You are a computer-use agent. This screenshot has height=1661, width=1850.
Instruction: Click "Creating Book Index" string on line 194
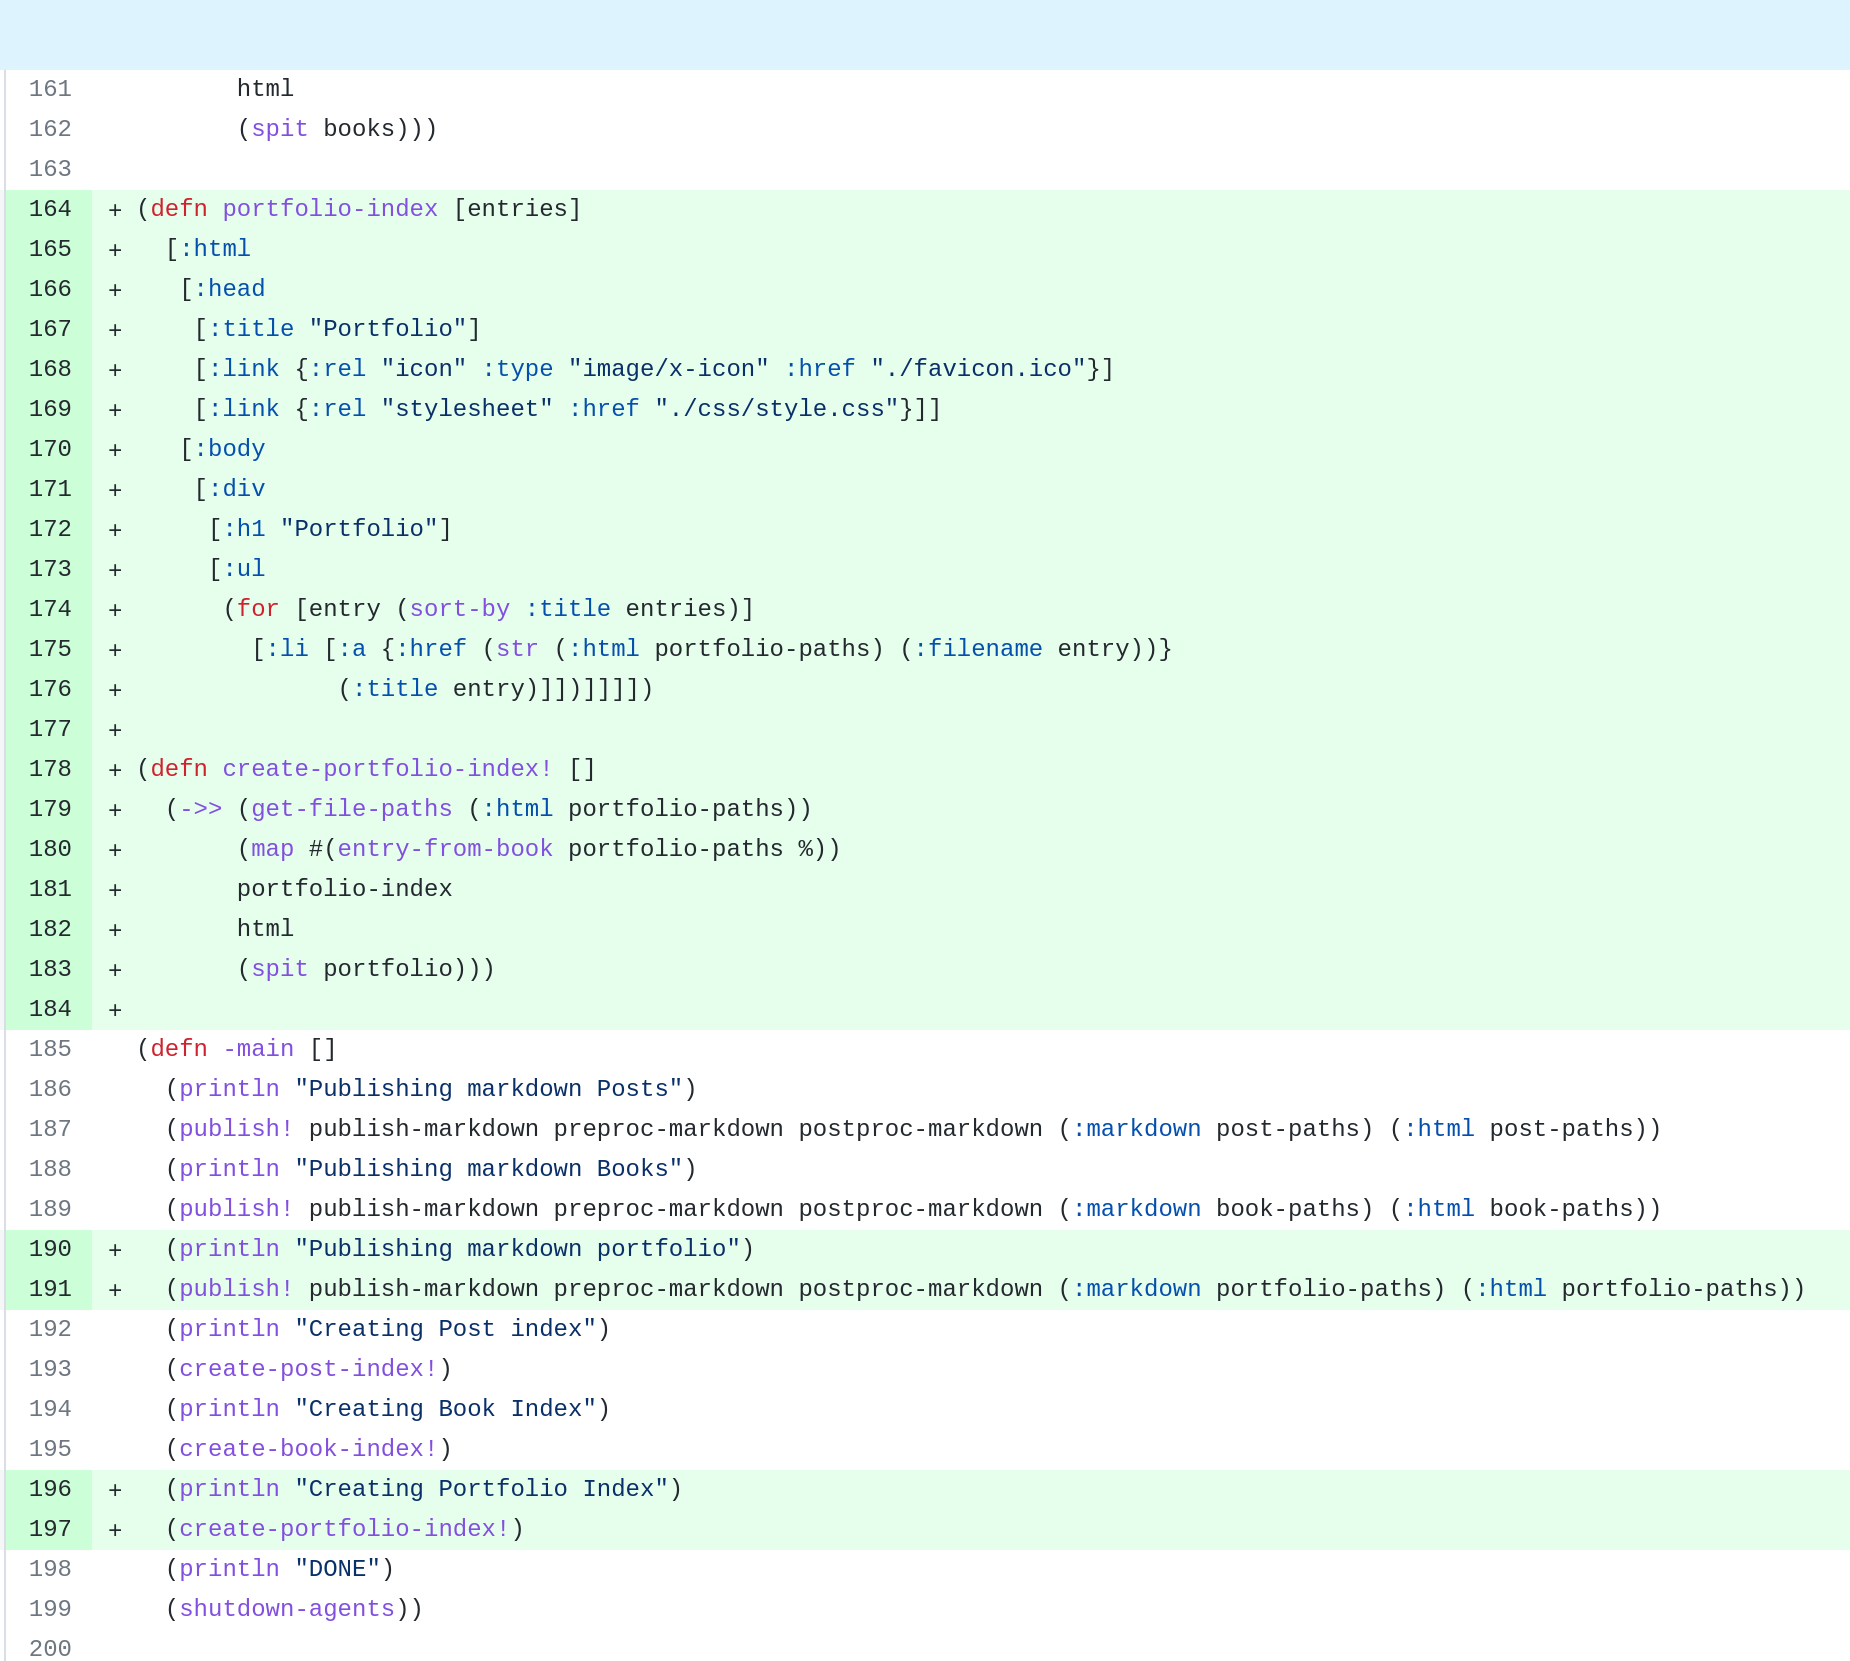pyautogui.click(x=446, y=1409)
